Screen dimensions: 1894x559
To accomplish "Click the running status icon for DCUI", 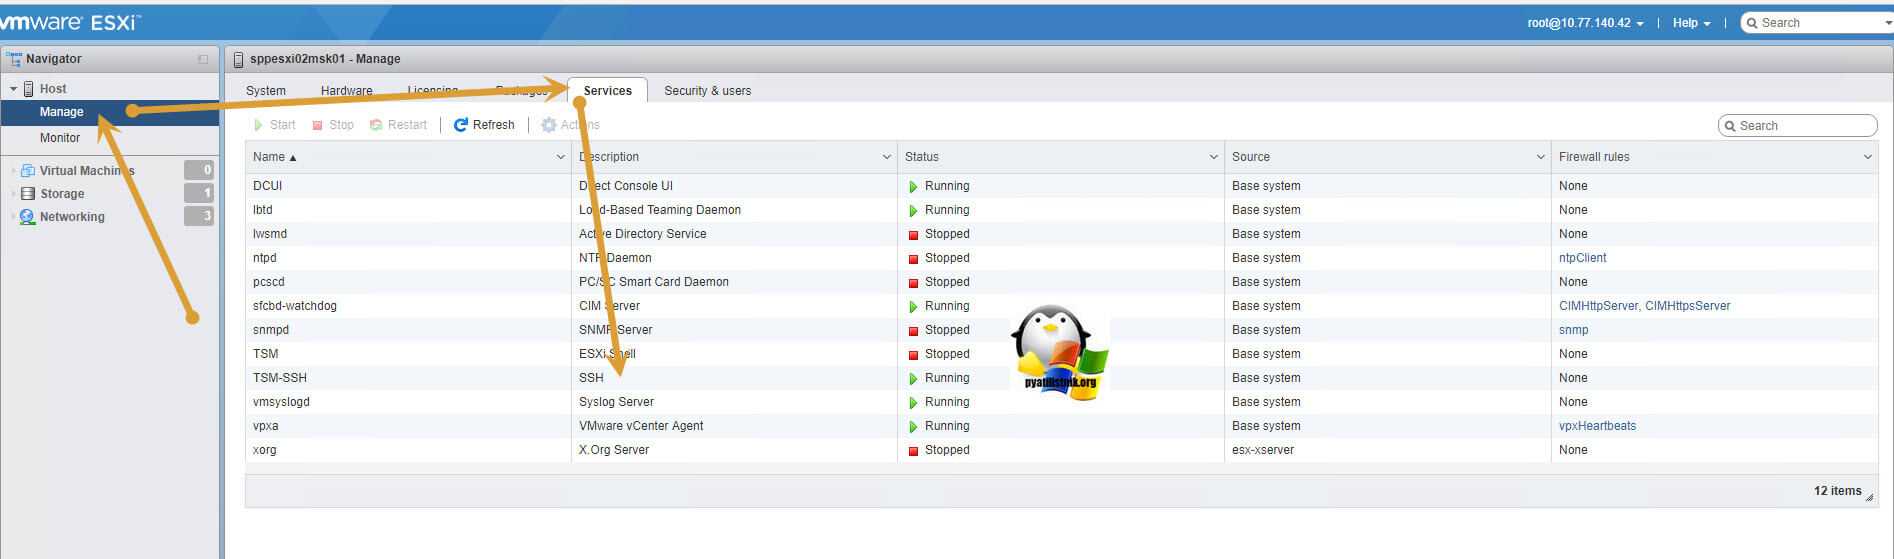I will pyautogui.click(x=913, y=186).
